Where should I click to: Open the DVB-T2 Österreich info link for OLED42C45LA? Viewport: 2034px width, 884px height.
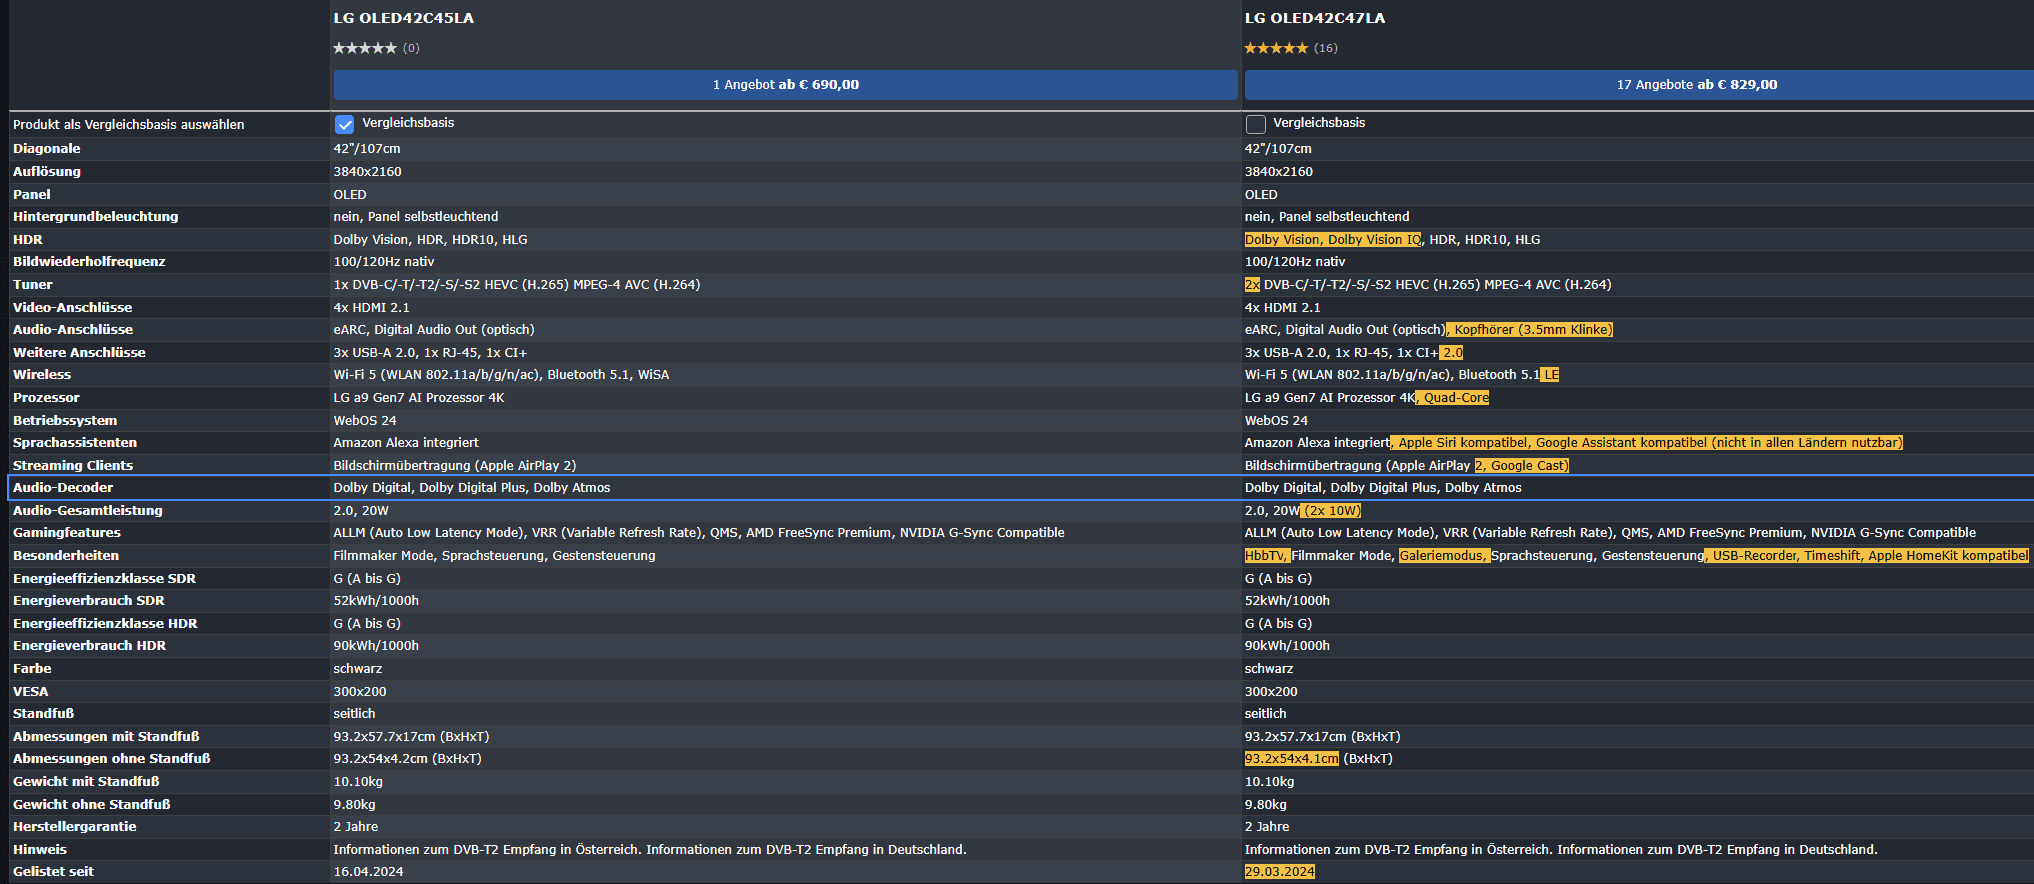[486, 850]
